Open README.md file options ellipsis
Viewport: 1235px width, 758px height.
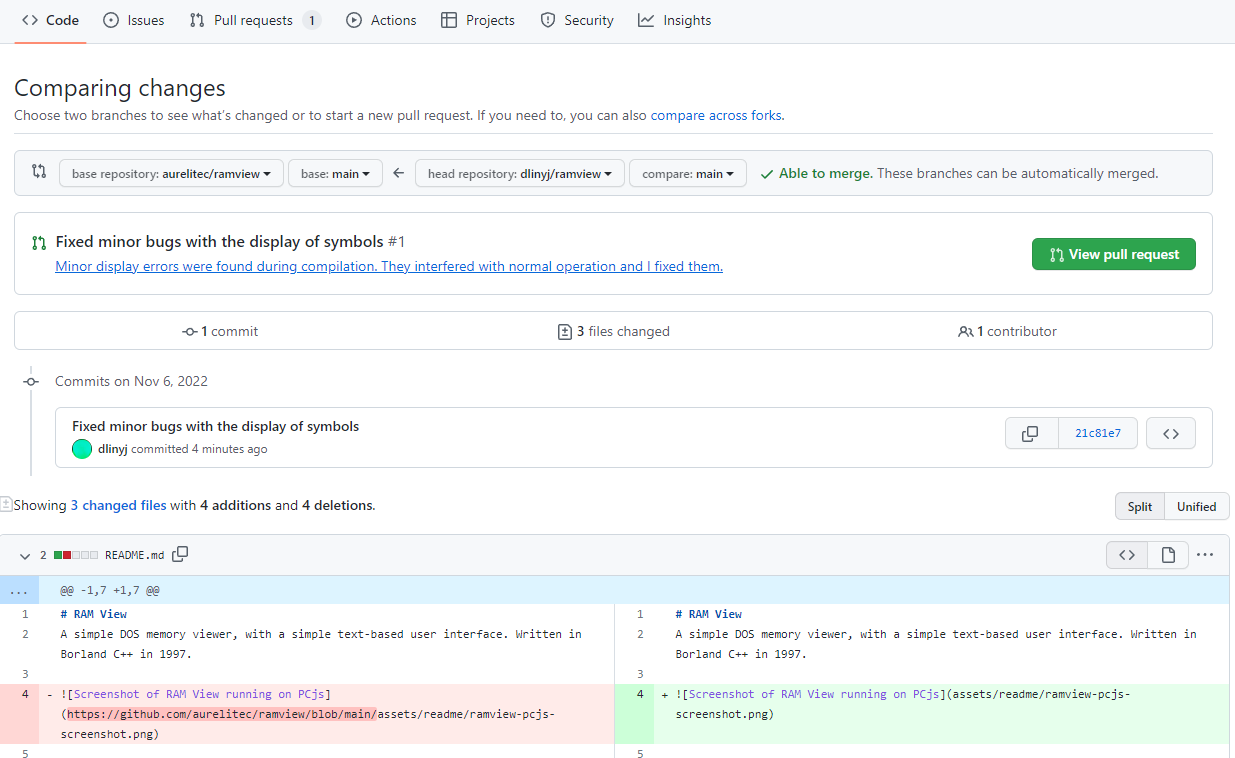(x=1205, y=555)
